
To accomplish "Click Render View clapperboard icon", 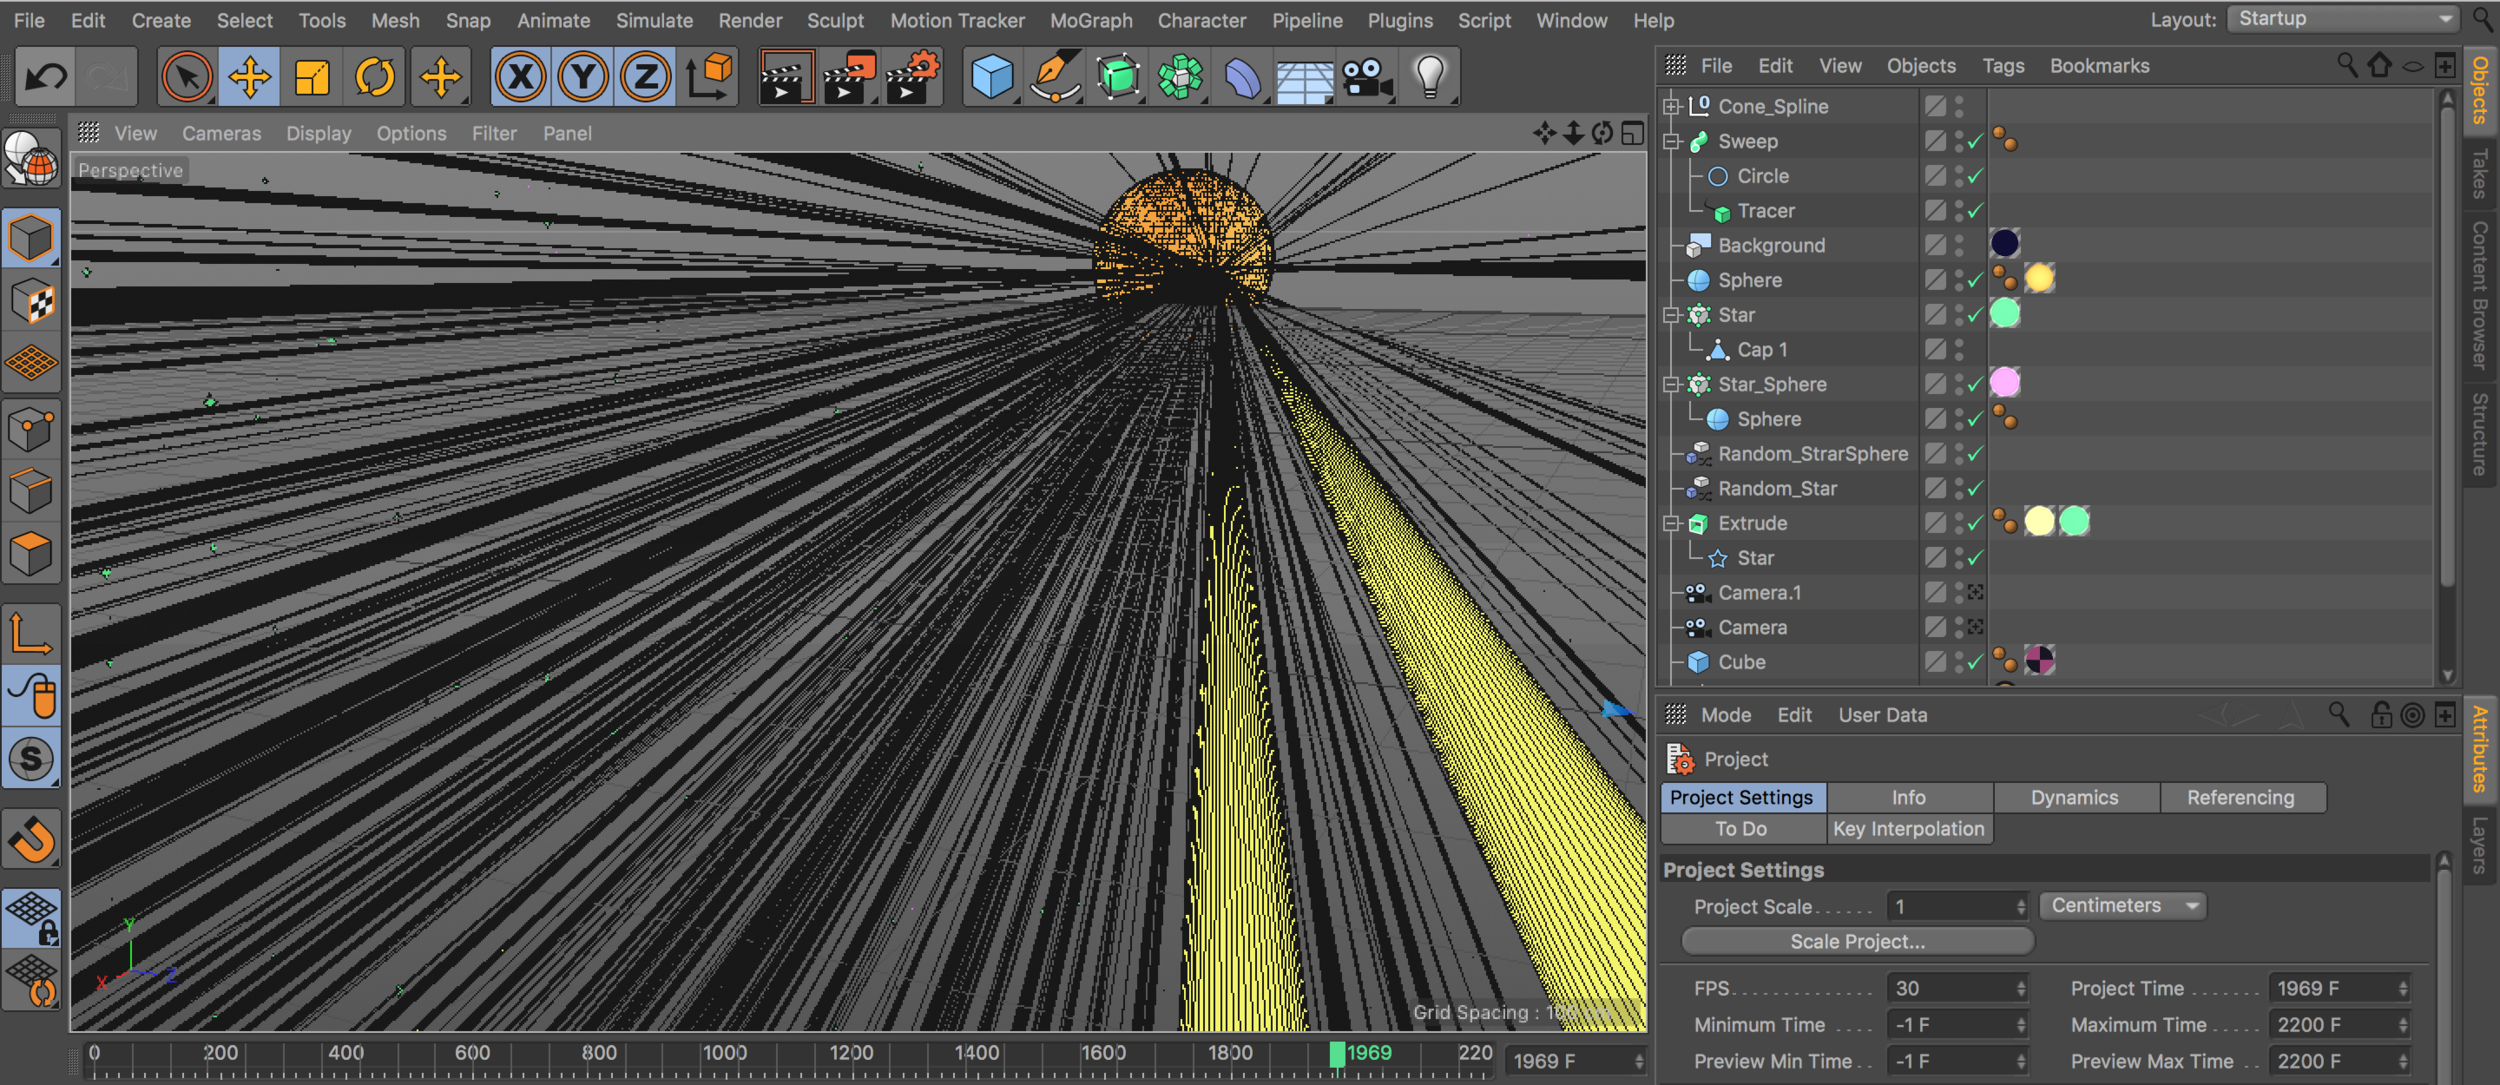I will tap(786, 77).
